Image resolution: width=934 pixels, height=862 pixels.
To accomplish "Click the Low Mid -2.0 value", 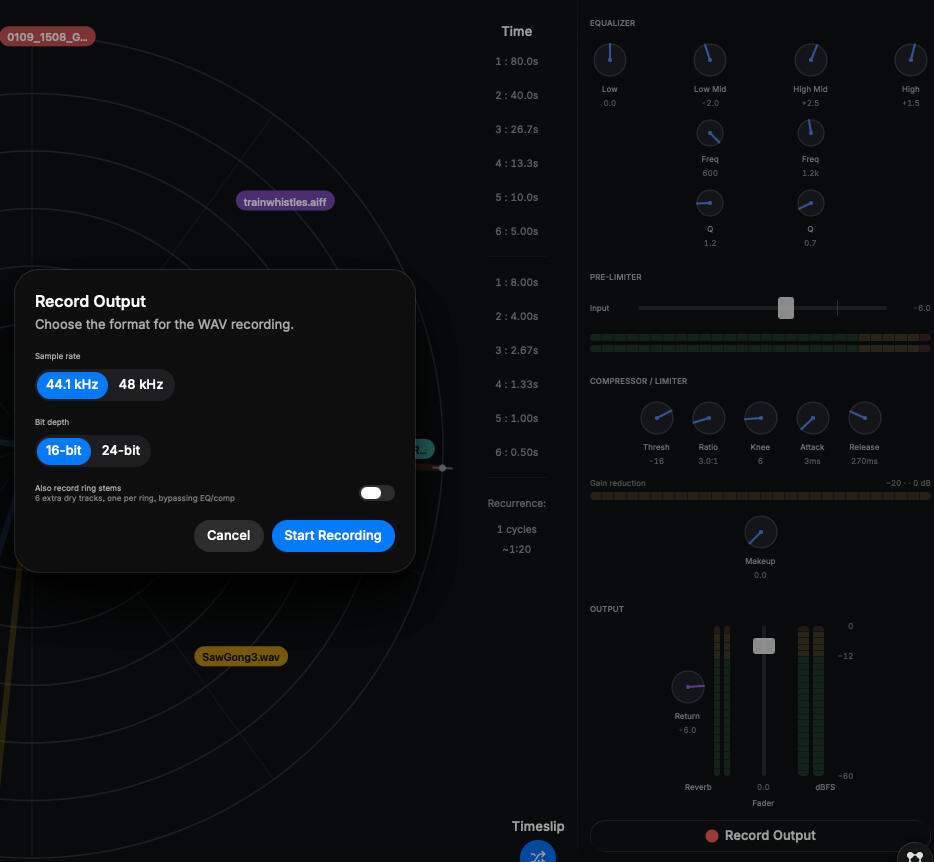I will [x=710, y=103].
